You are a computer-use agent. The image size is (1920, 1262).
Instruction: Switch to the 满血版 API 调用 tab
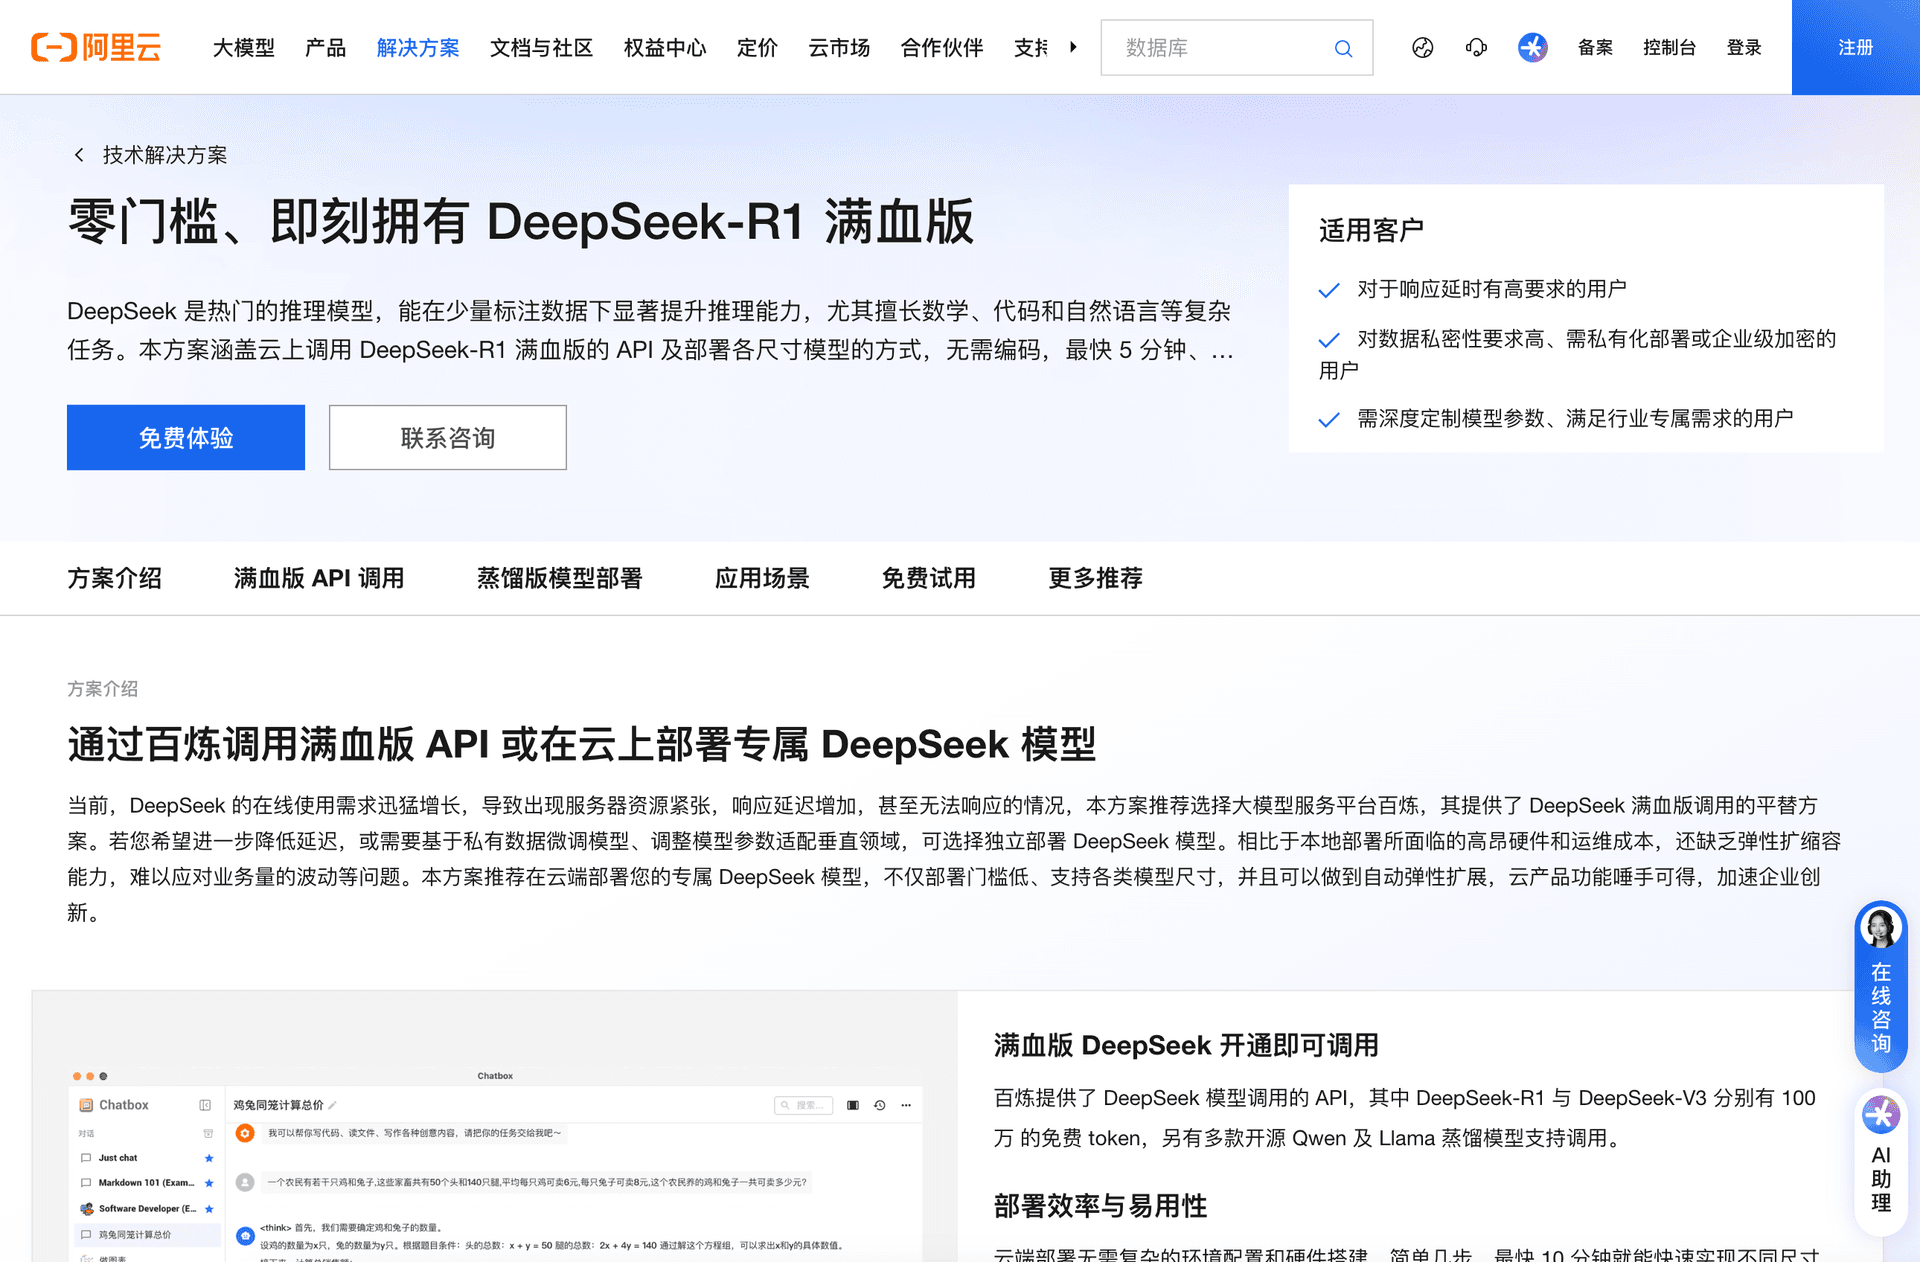coord(318,578)
